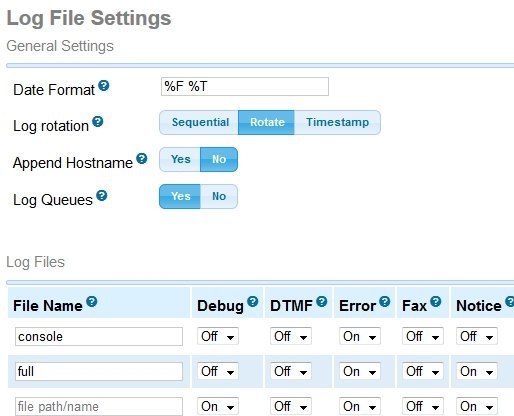This screenshot has height=416, width=514.
Task: Open Debug dropdown for full row
Action: click(218, 371)
